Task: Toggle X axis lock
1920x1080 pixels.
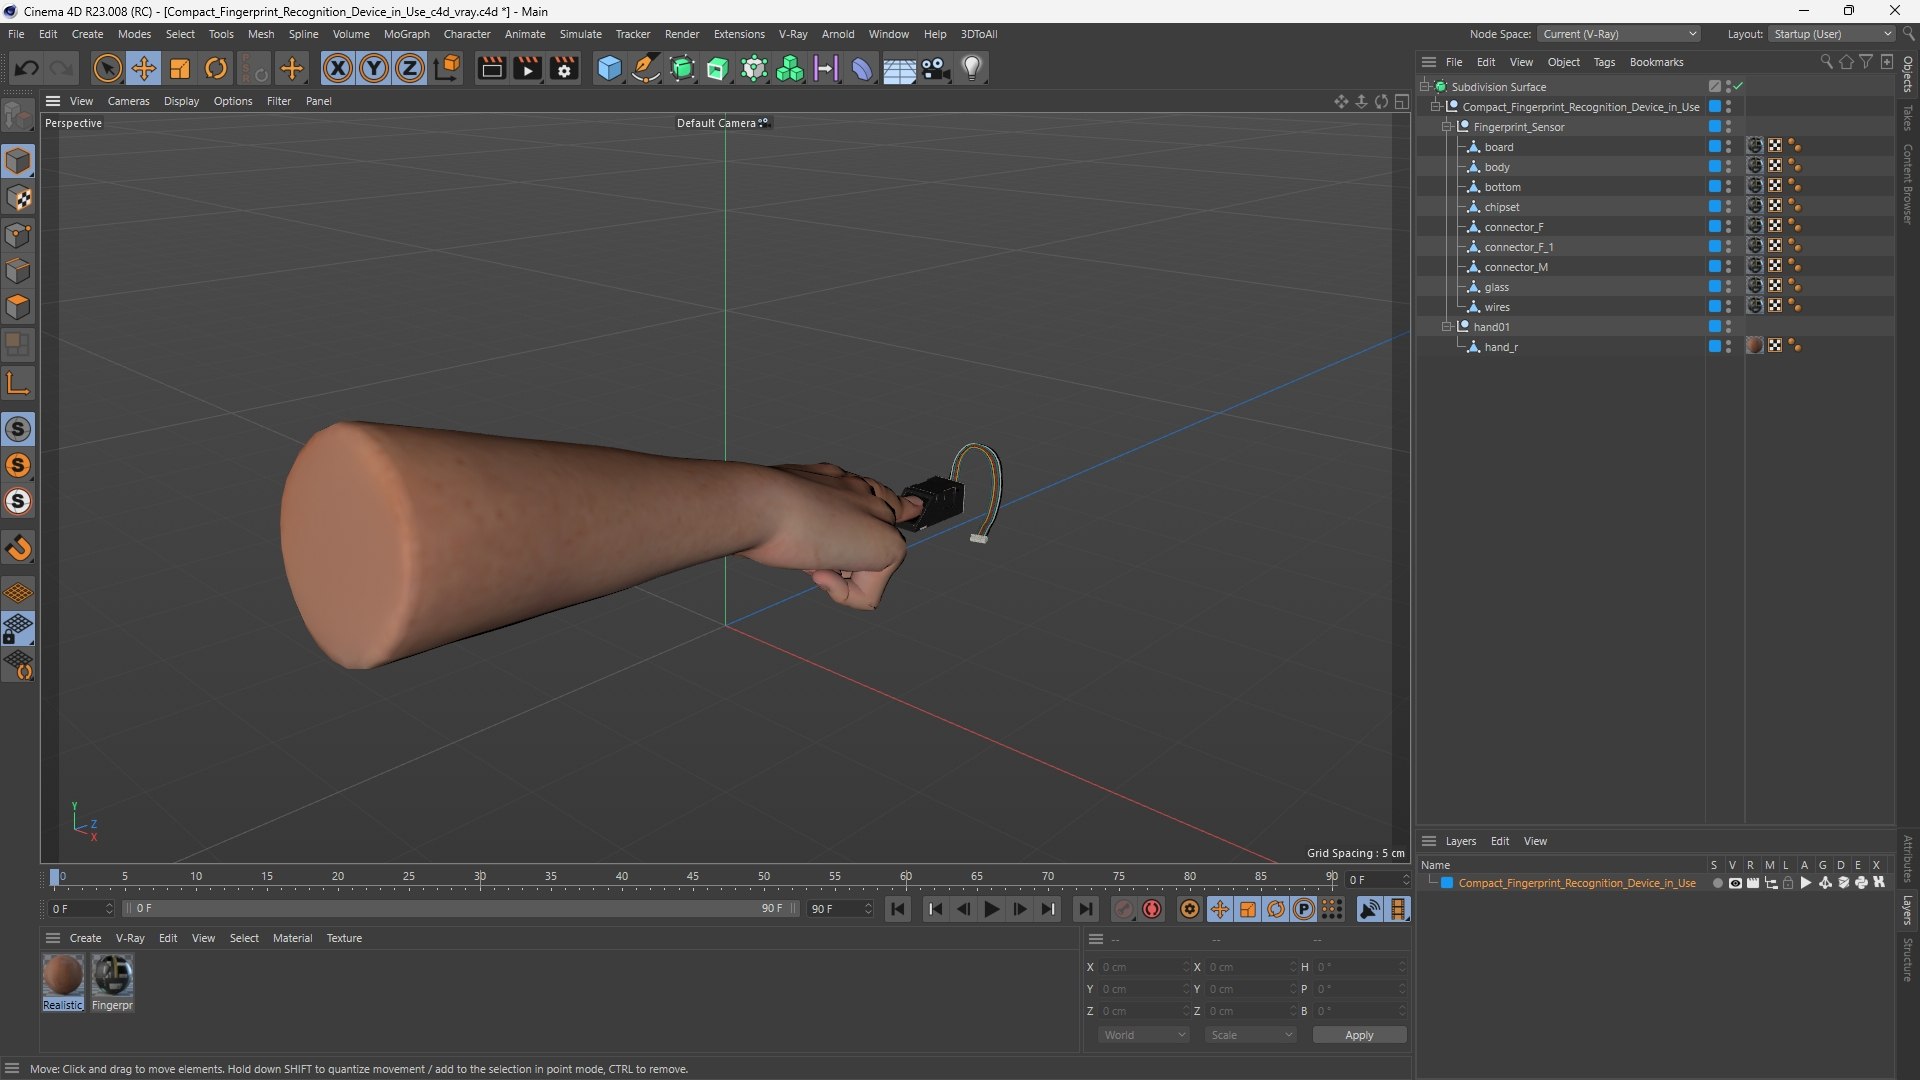Action: click(x=338, y=68)
